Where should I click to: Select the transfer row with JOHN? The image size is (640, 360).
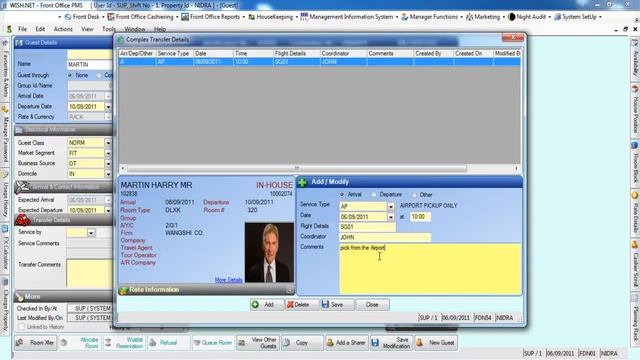point(319,62)
